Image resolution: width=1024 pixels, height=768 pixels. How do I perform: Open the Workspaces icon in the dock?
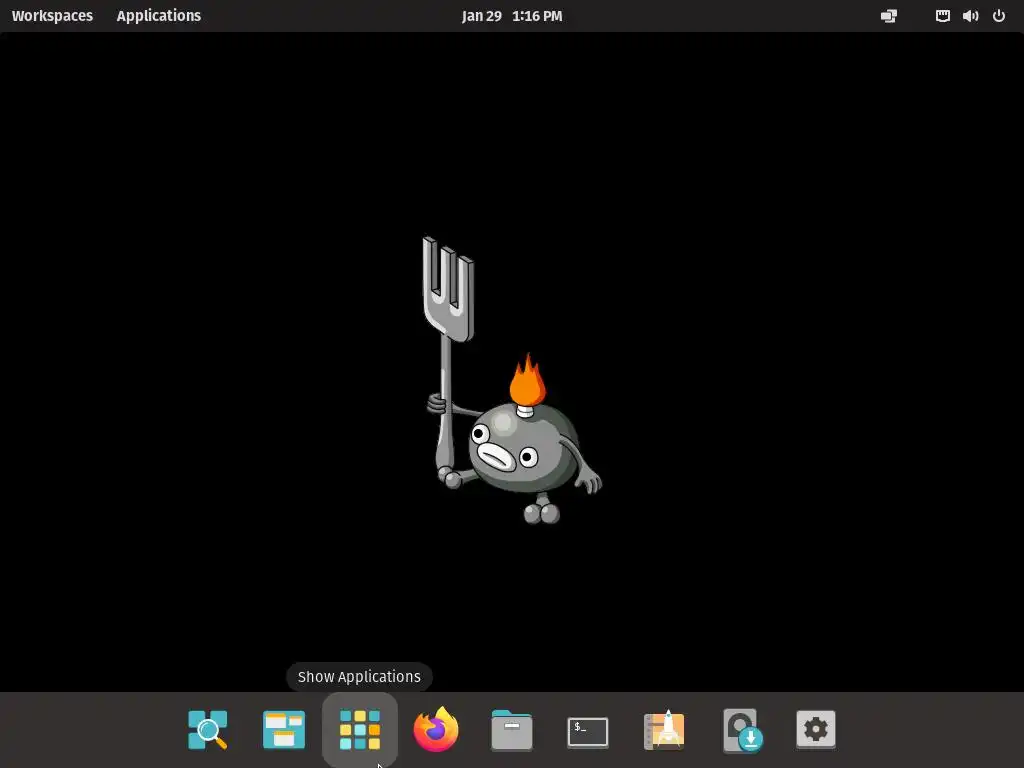click(x=283, y=729)
